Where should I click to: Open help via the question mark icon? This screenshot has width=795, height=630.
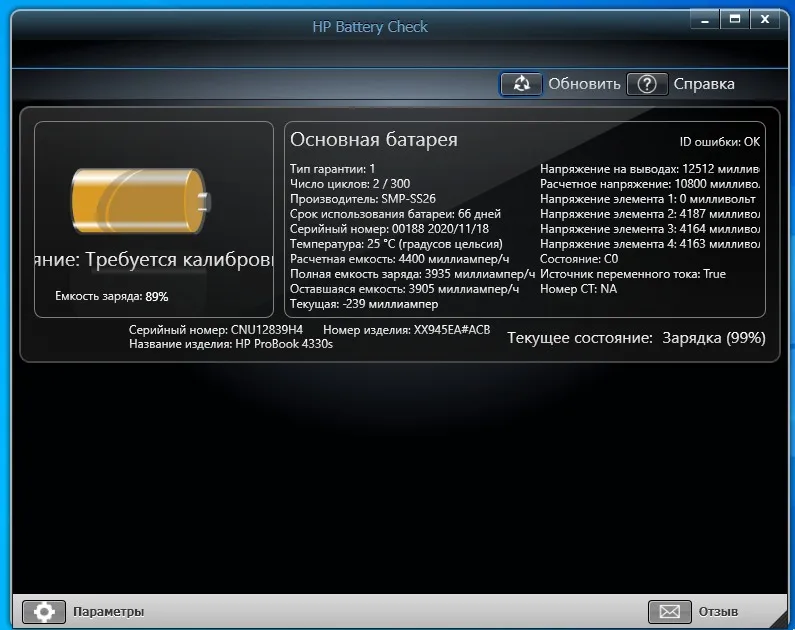coord(646,84)
